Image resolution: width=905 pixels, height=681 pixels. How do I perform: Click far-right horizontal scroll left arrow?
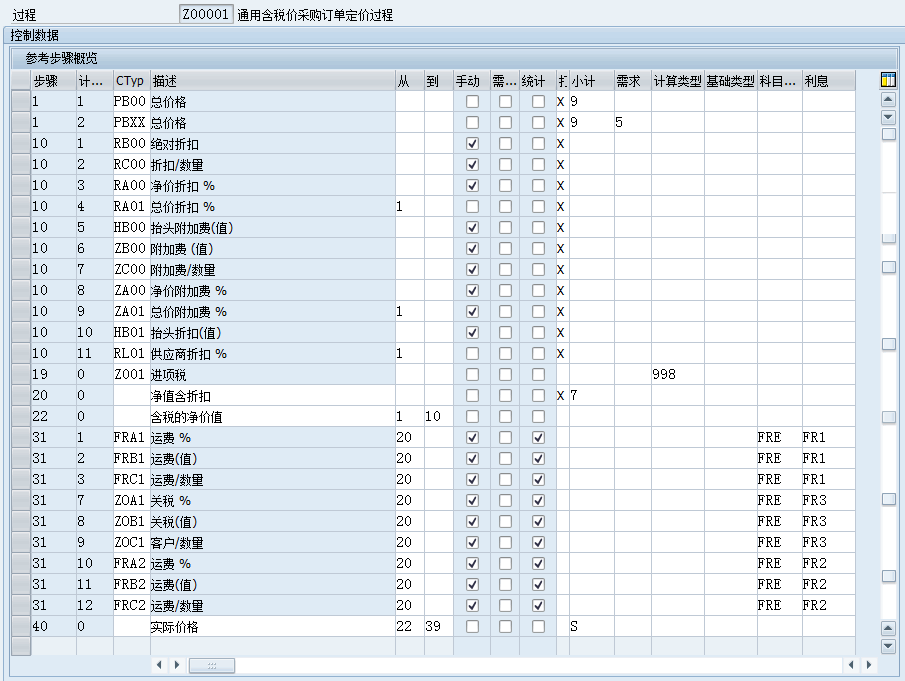click(x=851, y=665)
